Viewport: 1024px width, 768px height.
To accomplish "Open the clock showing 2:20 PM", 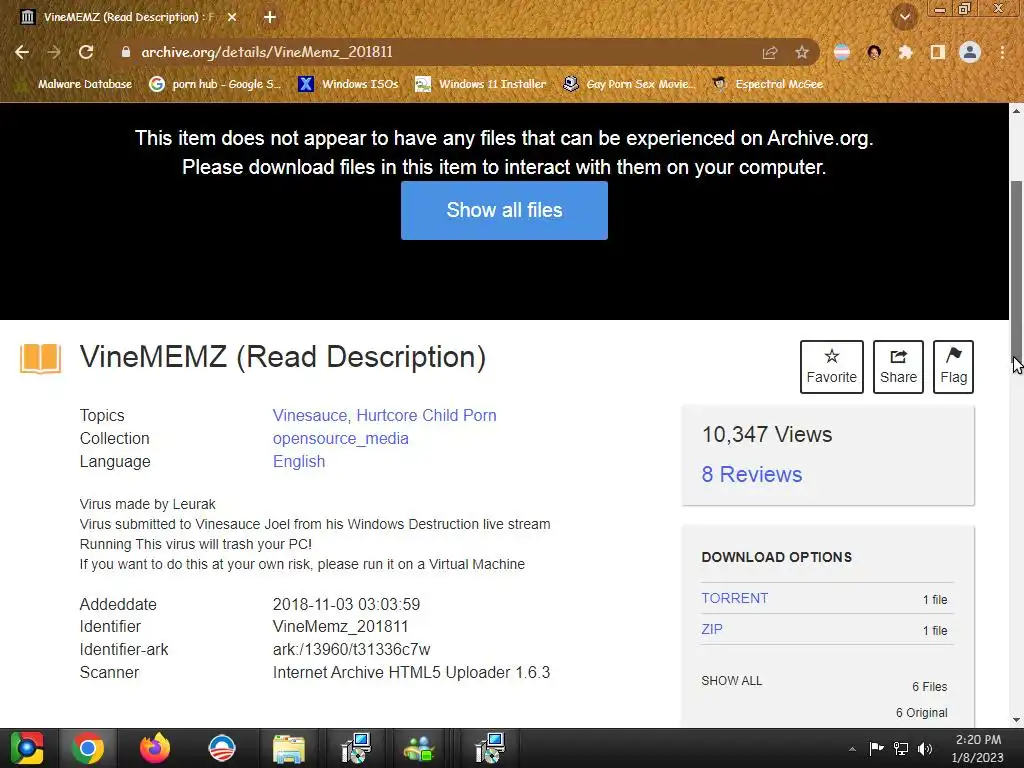I will click(x=978, y=748).
